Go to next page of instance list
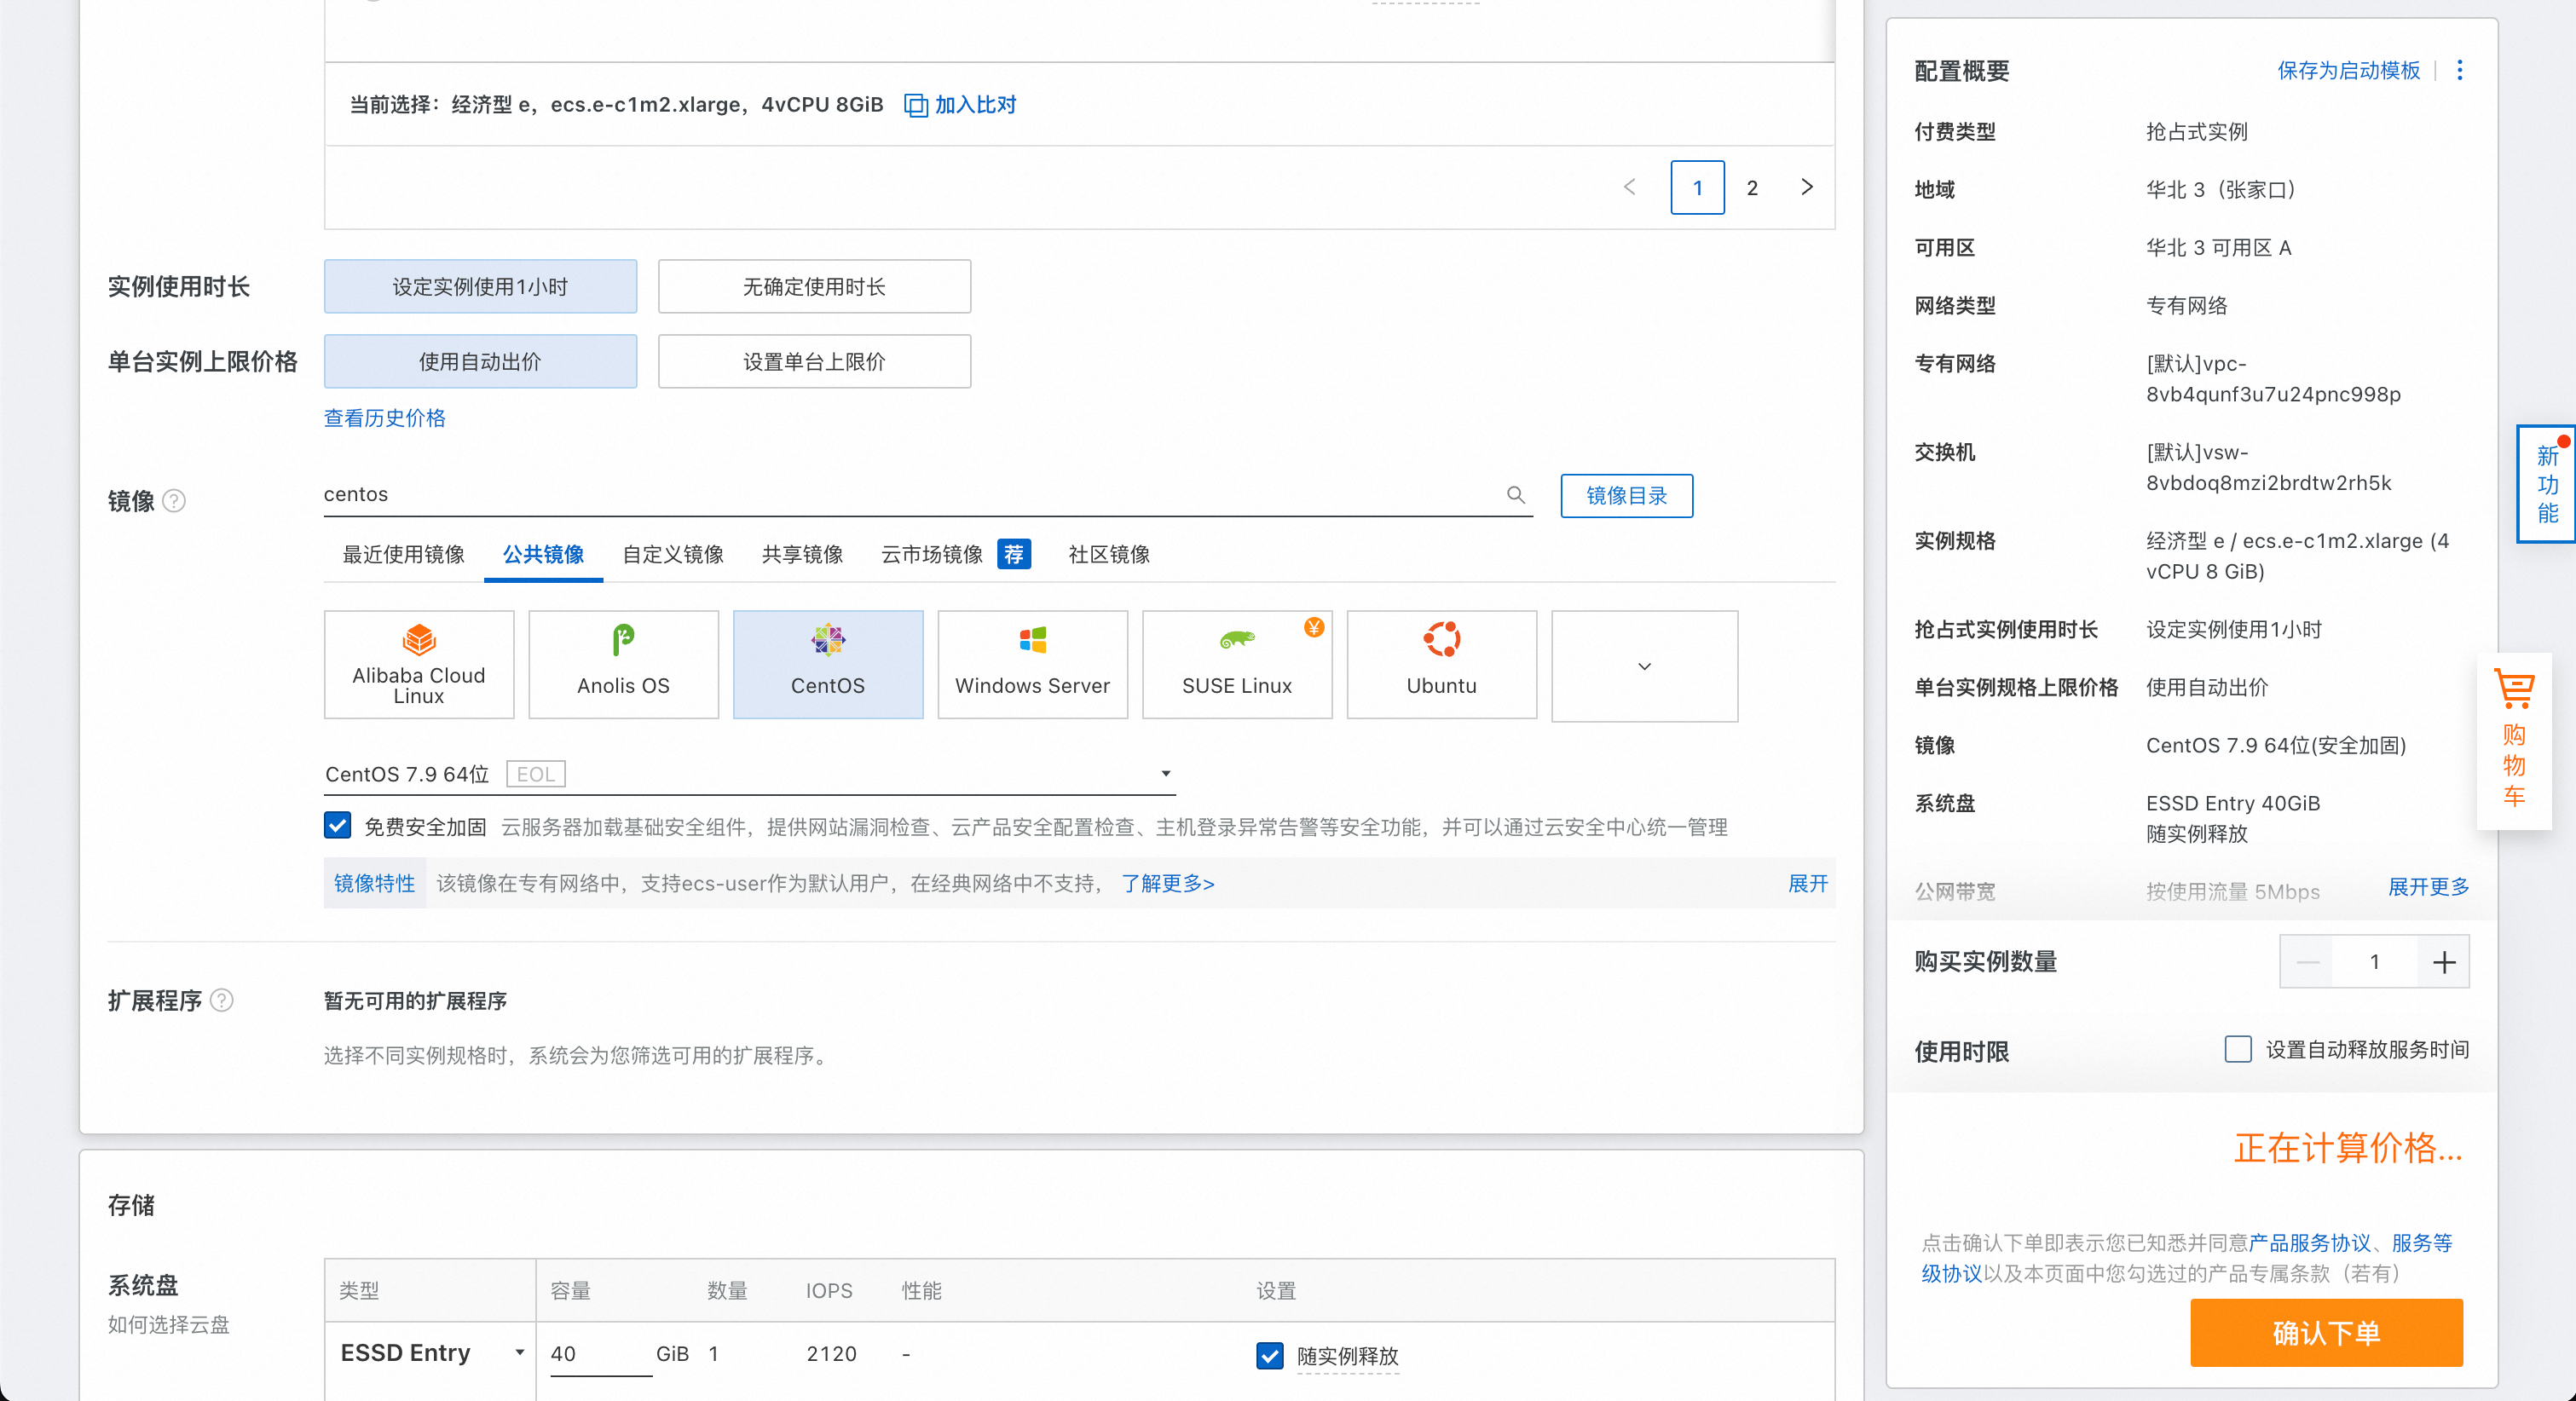The image size is (2576, 1401). [x=1807, y=187]
